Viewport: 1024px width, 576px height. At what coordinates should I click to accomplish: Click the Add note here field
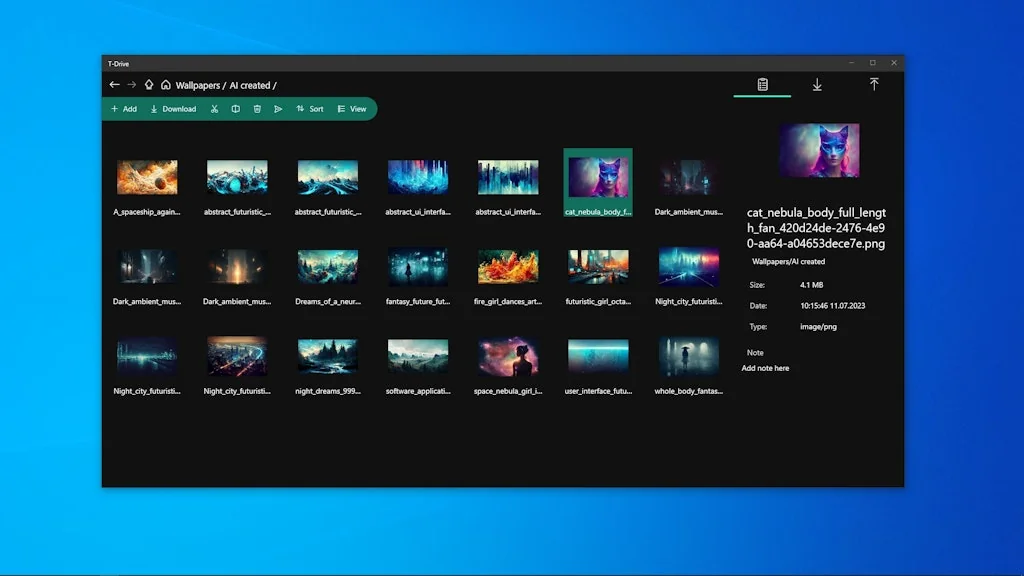768,368
